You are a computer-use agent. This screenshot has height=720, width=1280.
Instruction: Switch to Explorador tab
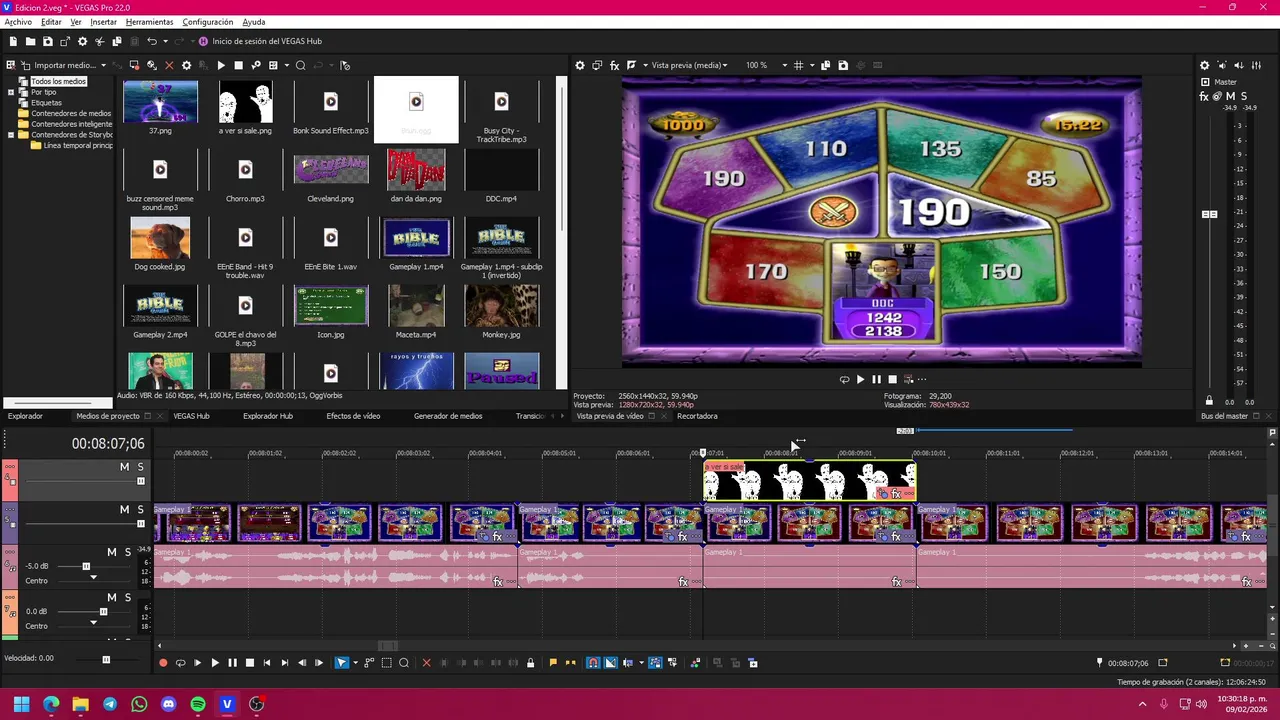(25, 416)
